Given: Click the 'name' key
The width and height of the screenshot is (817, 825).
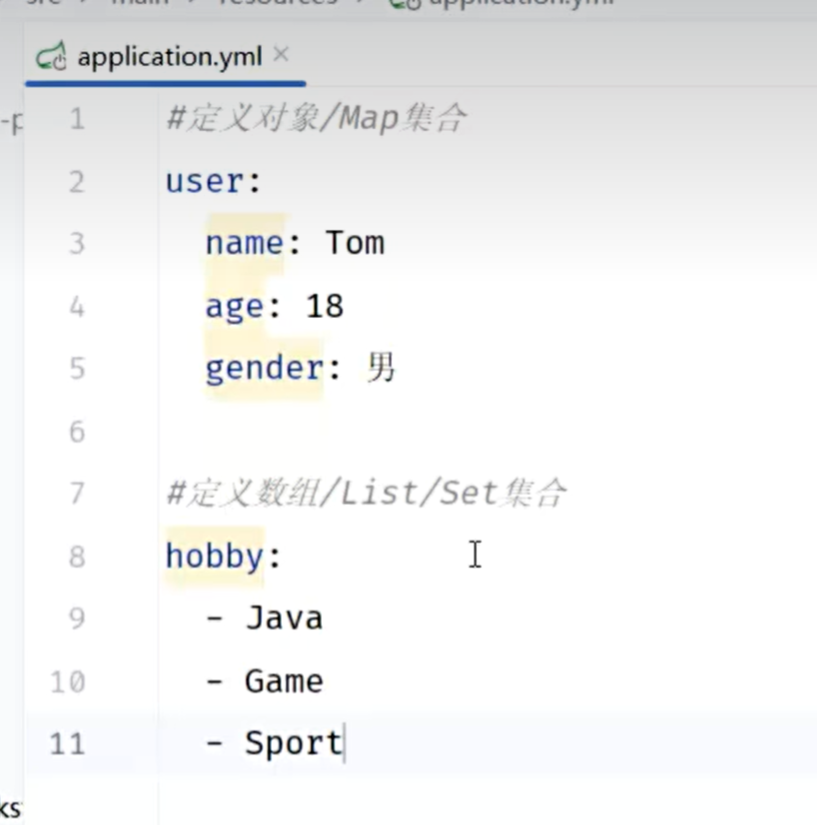Looking at the screenshot, I should pyautogui.click(x=245, y=244).
